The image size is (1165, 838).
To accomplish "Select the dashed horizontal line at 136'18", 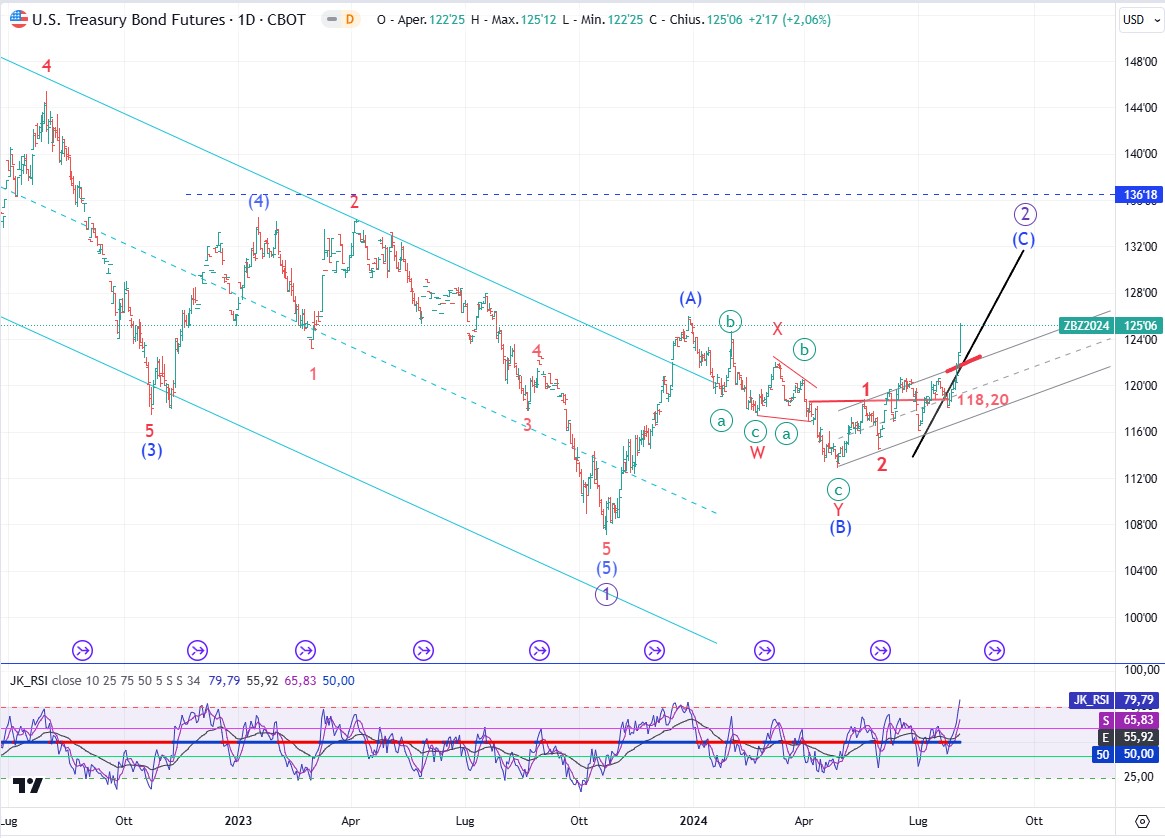I will tap(650, 195).
